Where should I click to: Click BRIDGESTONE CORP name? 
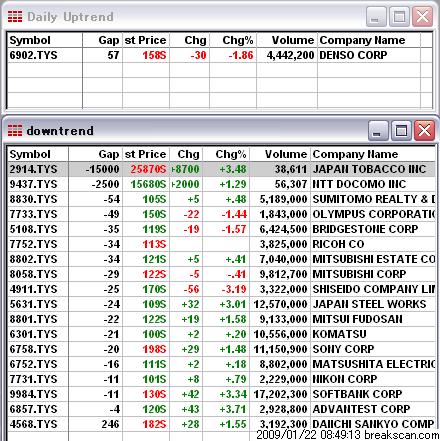pyautogui.click(x=365, y=229)
